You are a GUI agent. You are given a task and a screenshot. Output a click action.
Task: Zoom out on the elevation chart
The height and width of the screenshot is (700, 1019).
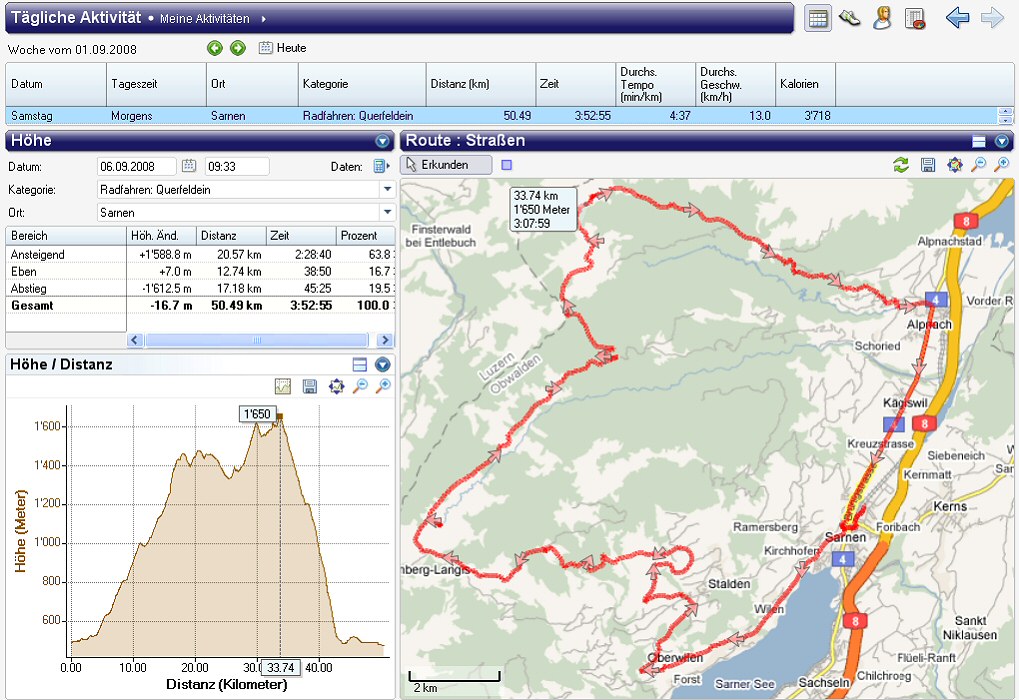(x=360, y=386)
